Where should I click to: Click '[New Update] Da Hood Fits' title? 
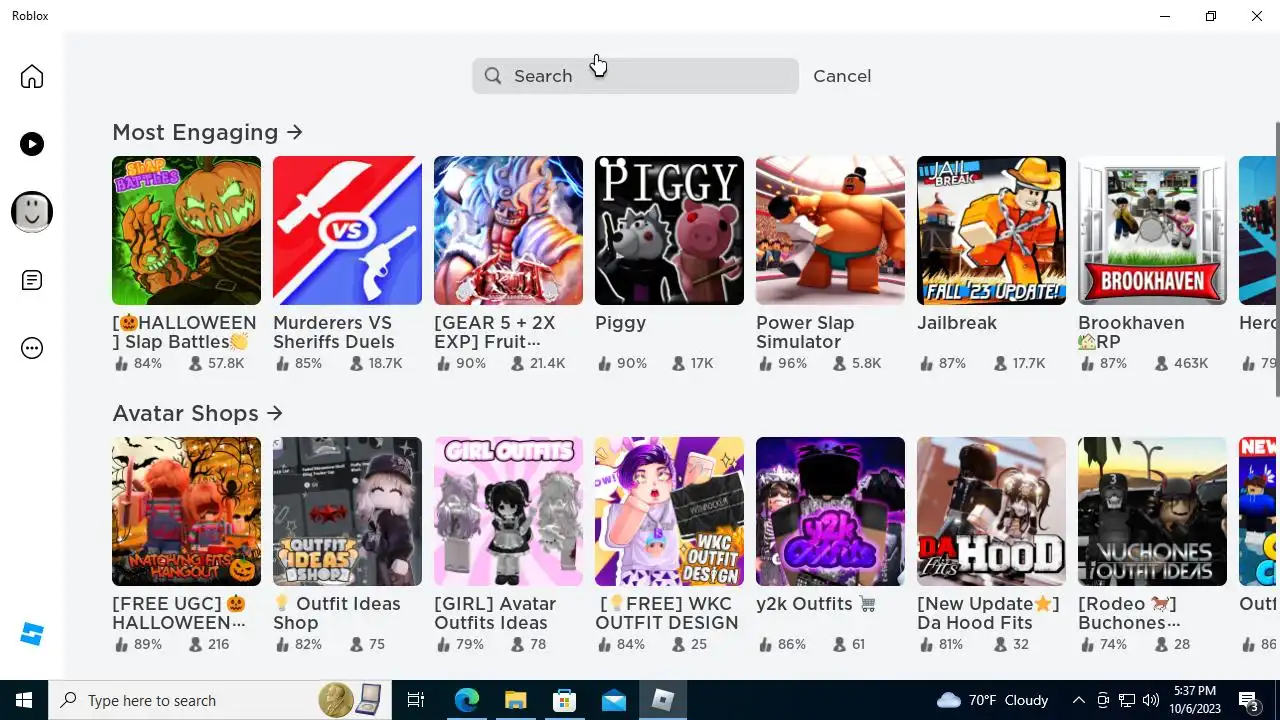(x=988, y=613)
